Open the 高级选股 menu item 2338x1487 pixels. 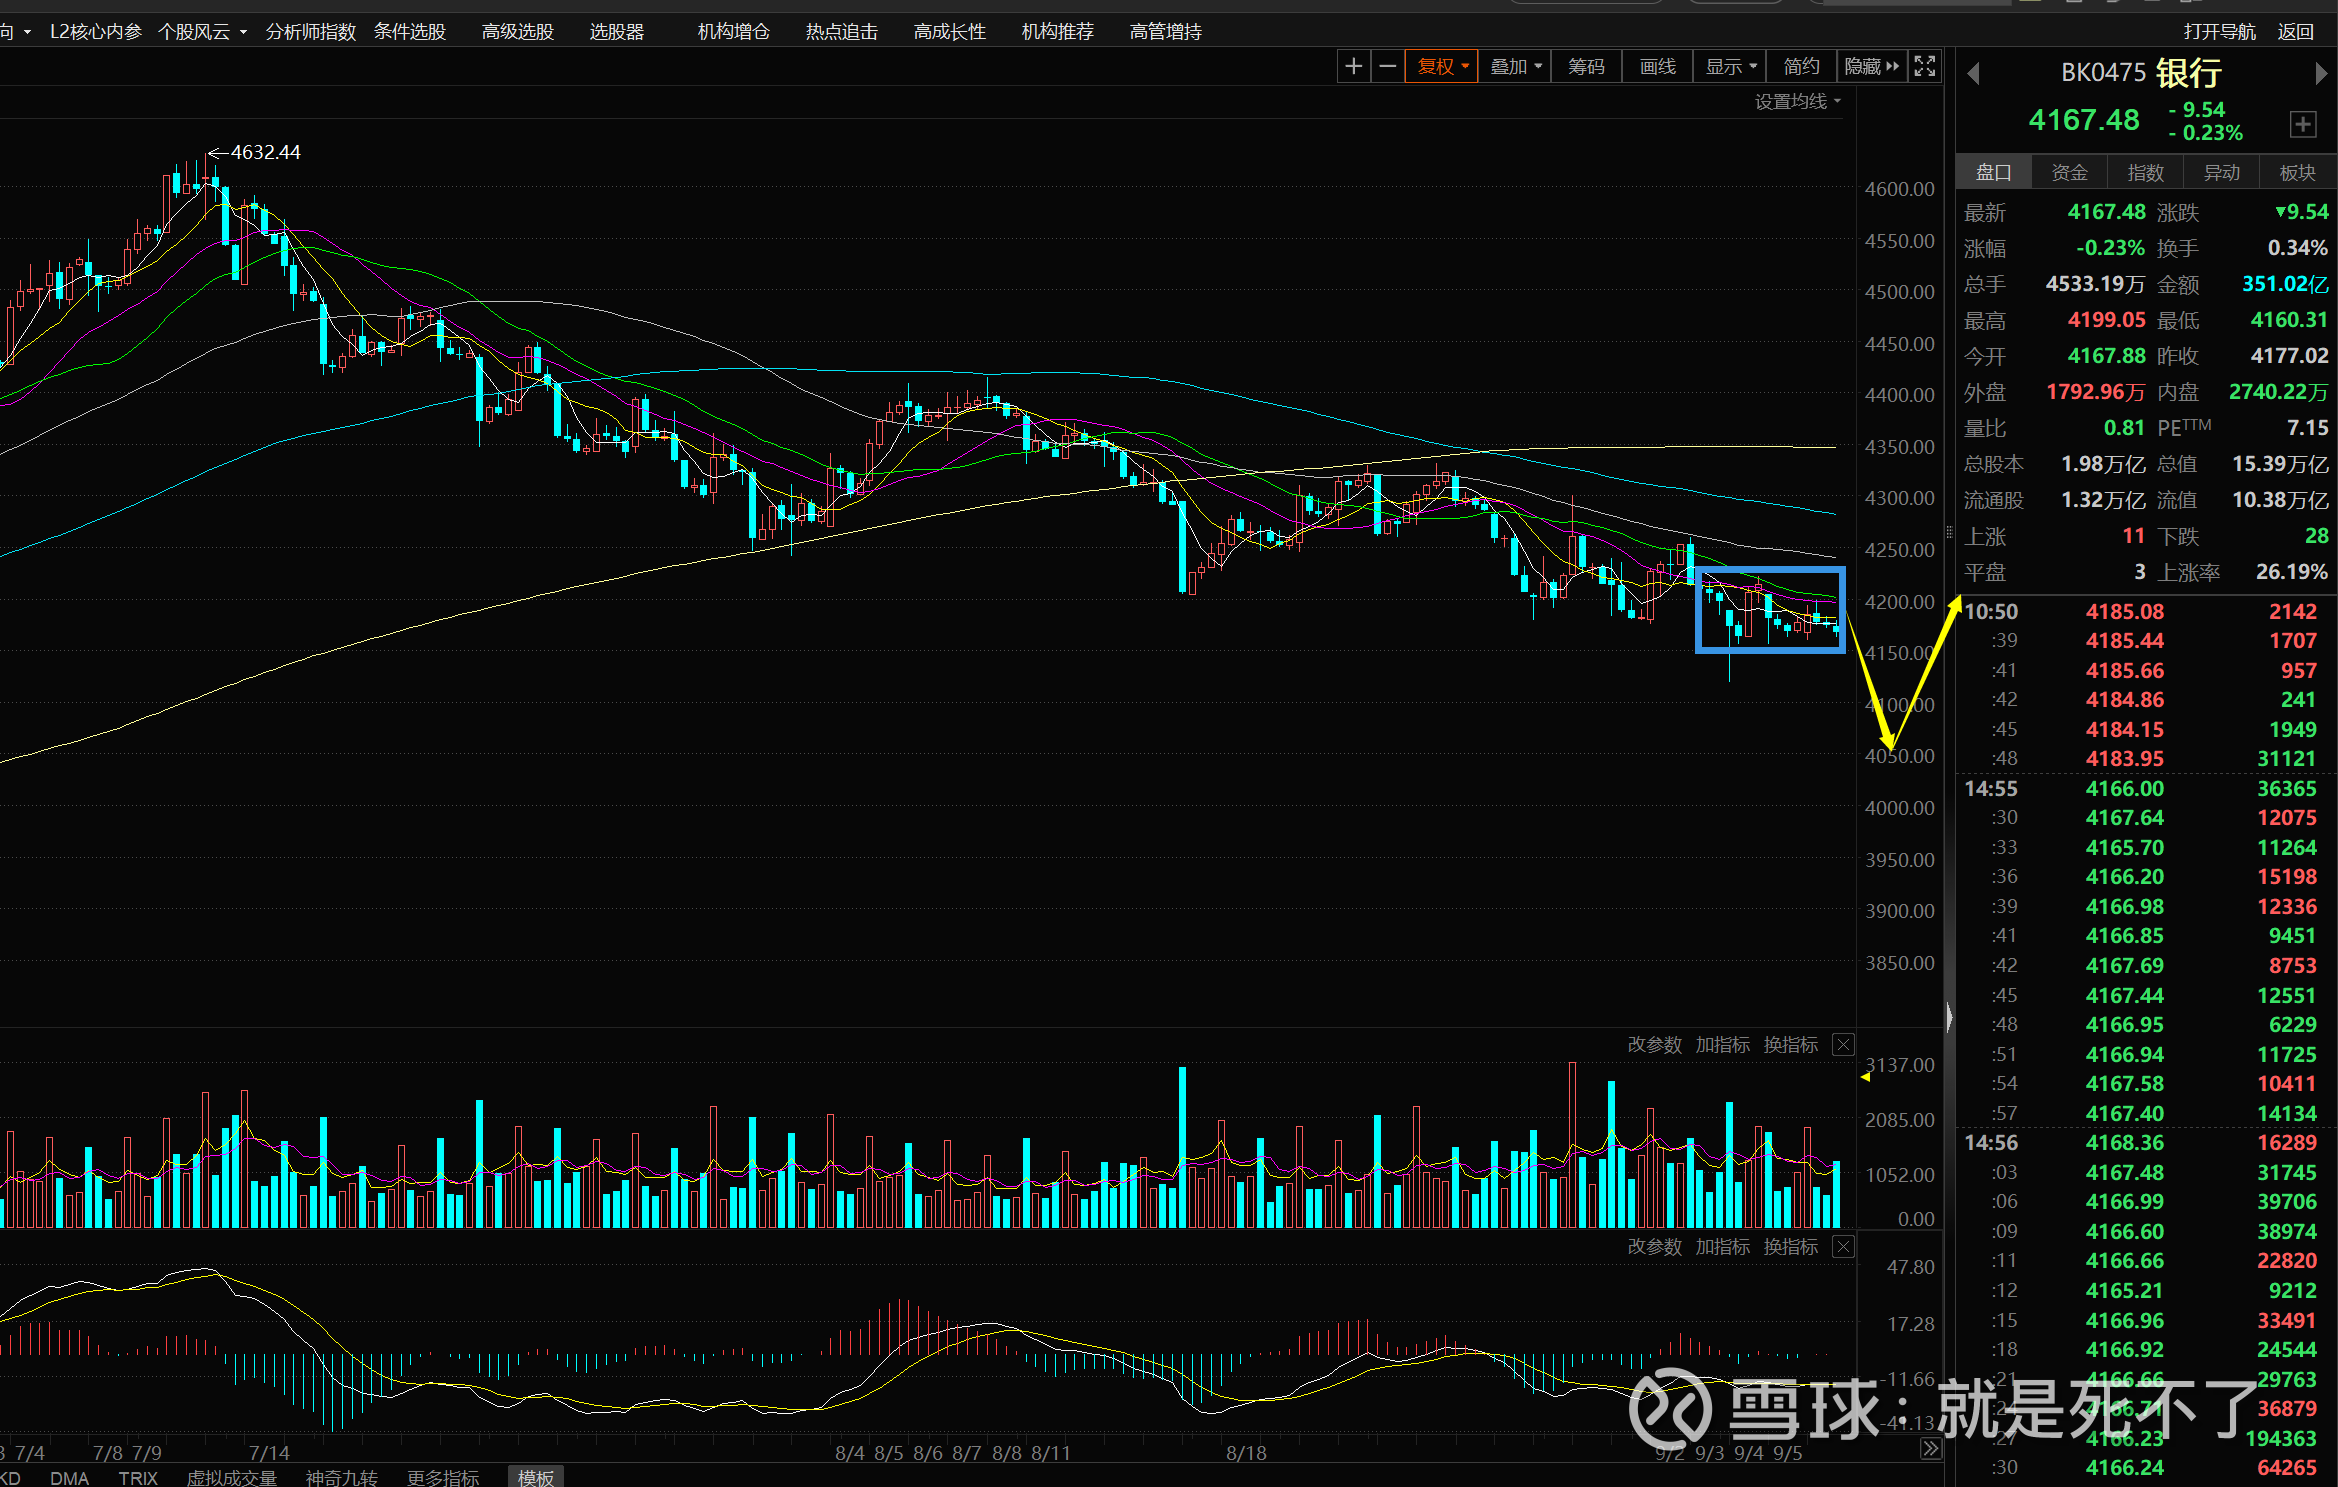click(517, 32)
